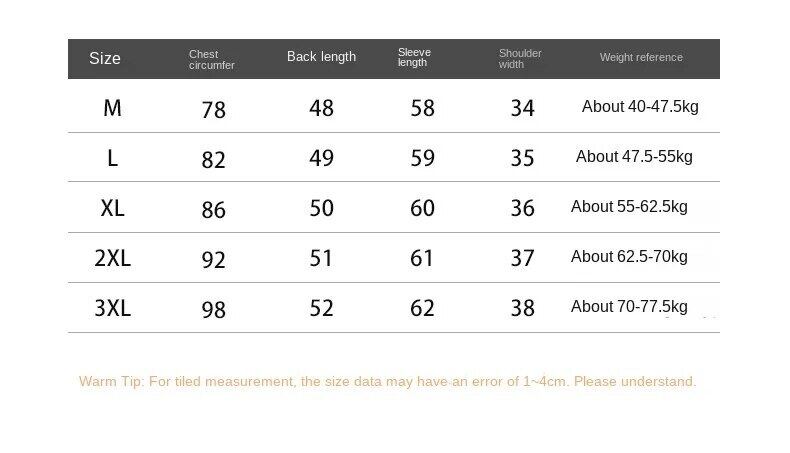Click shoulder width value 37 for 2XL
Image resolution: width=790 pixels, height=453 pixels.
pos(522,258)
